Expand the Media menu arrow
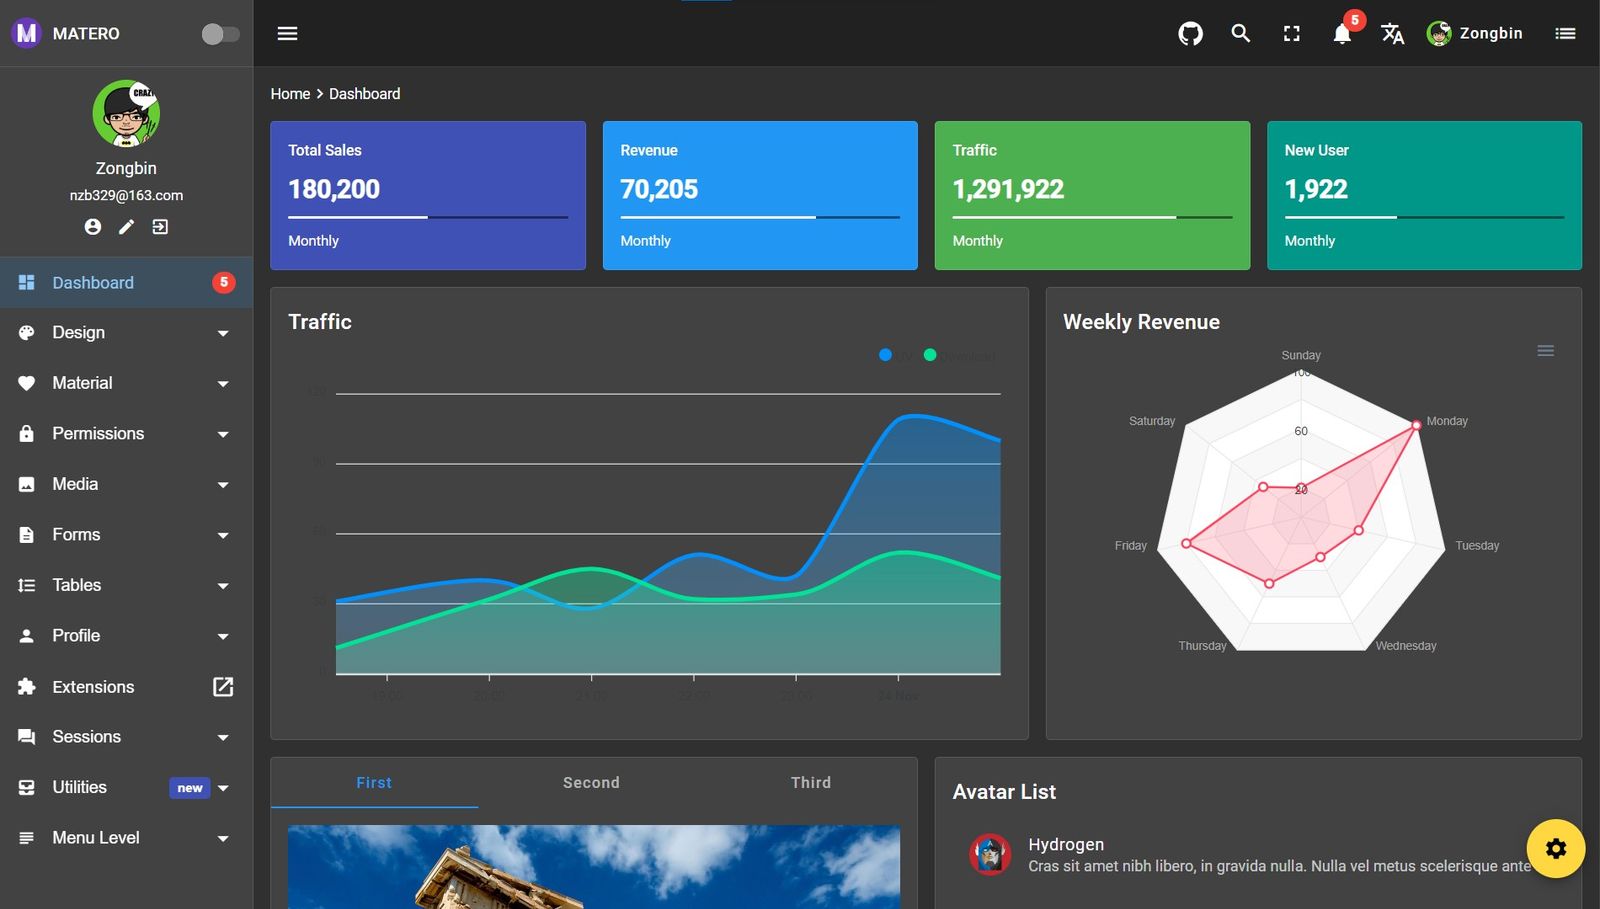Screen dimensions: 1600x909 (223, 485)
